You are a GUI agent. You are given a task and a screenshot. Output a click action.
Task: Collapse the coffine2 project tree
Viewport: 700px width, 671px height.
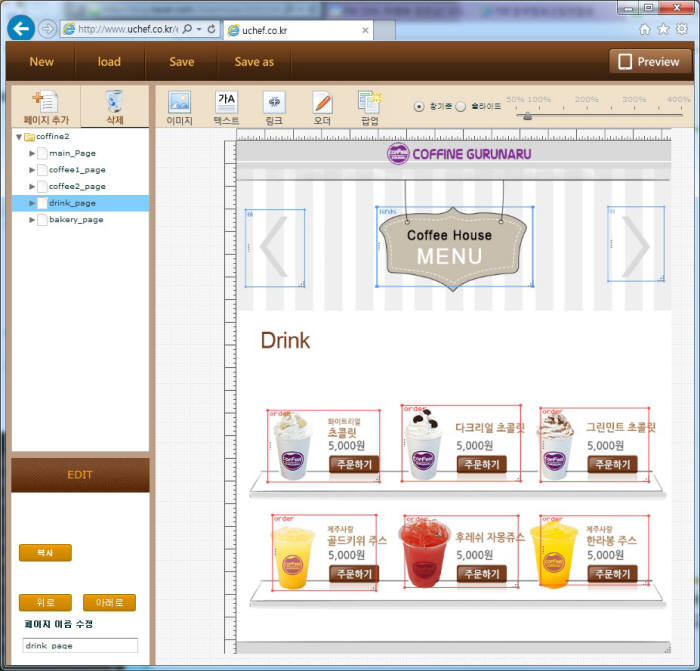[19, 137]
